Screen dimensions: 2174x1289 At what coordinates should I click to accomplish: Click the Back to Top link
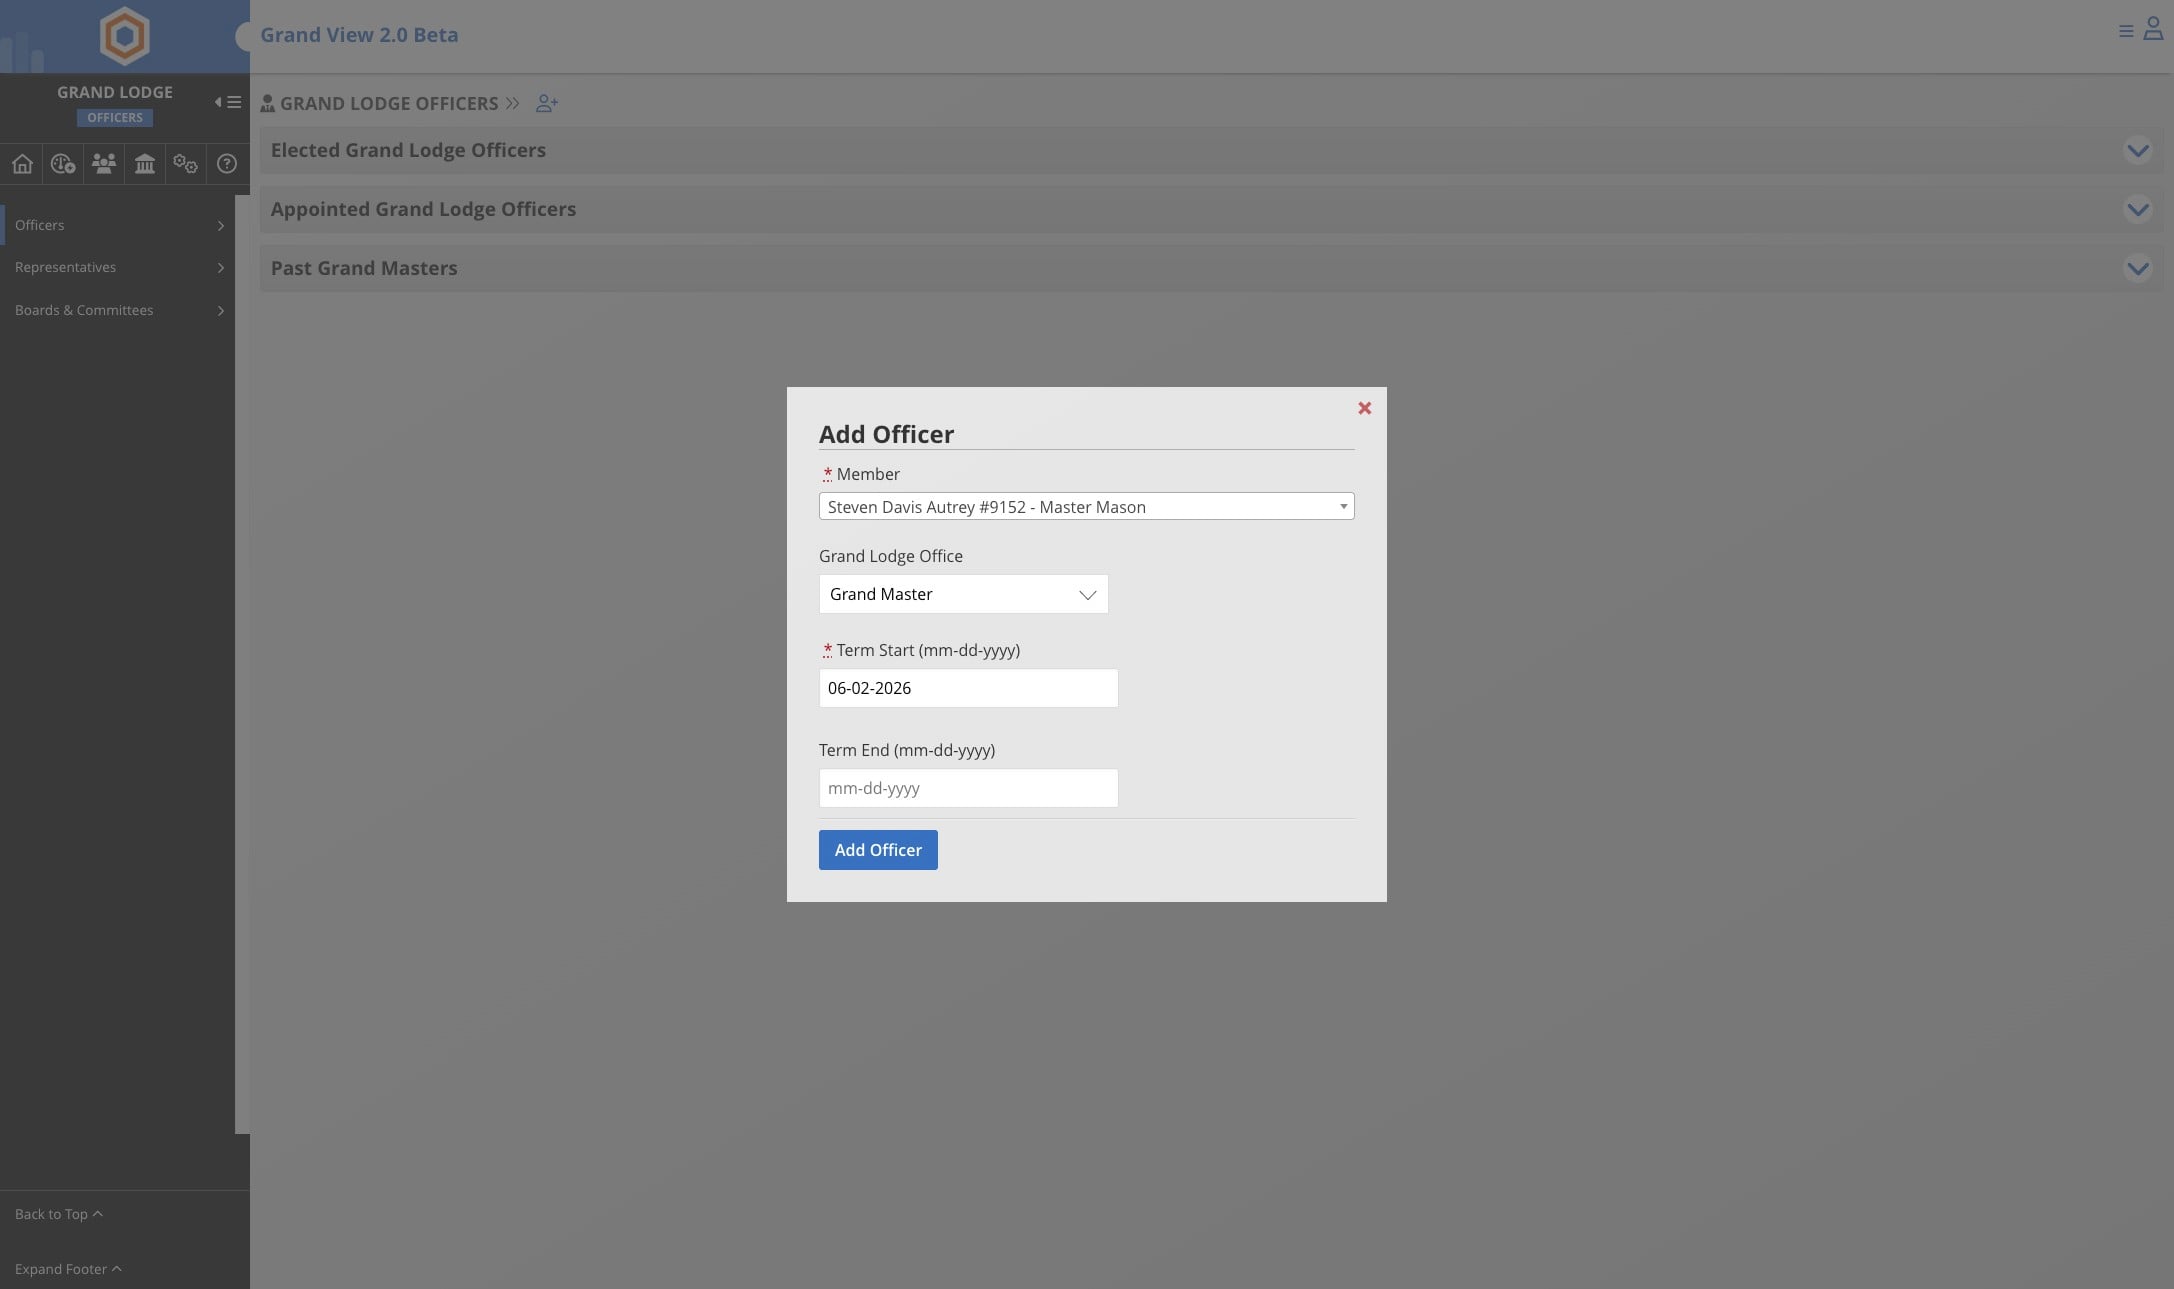point(58,1214)
